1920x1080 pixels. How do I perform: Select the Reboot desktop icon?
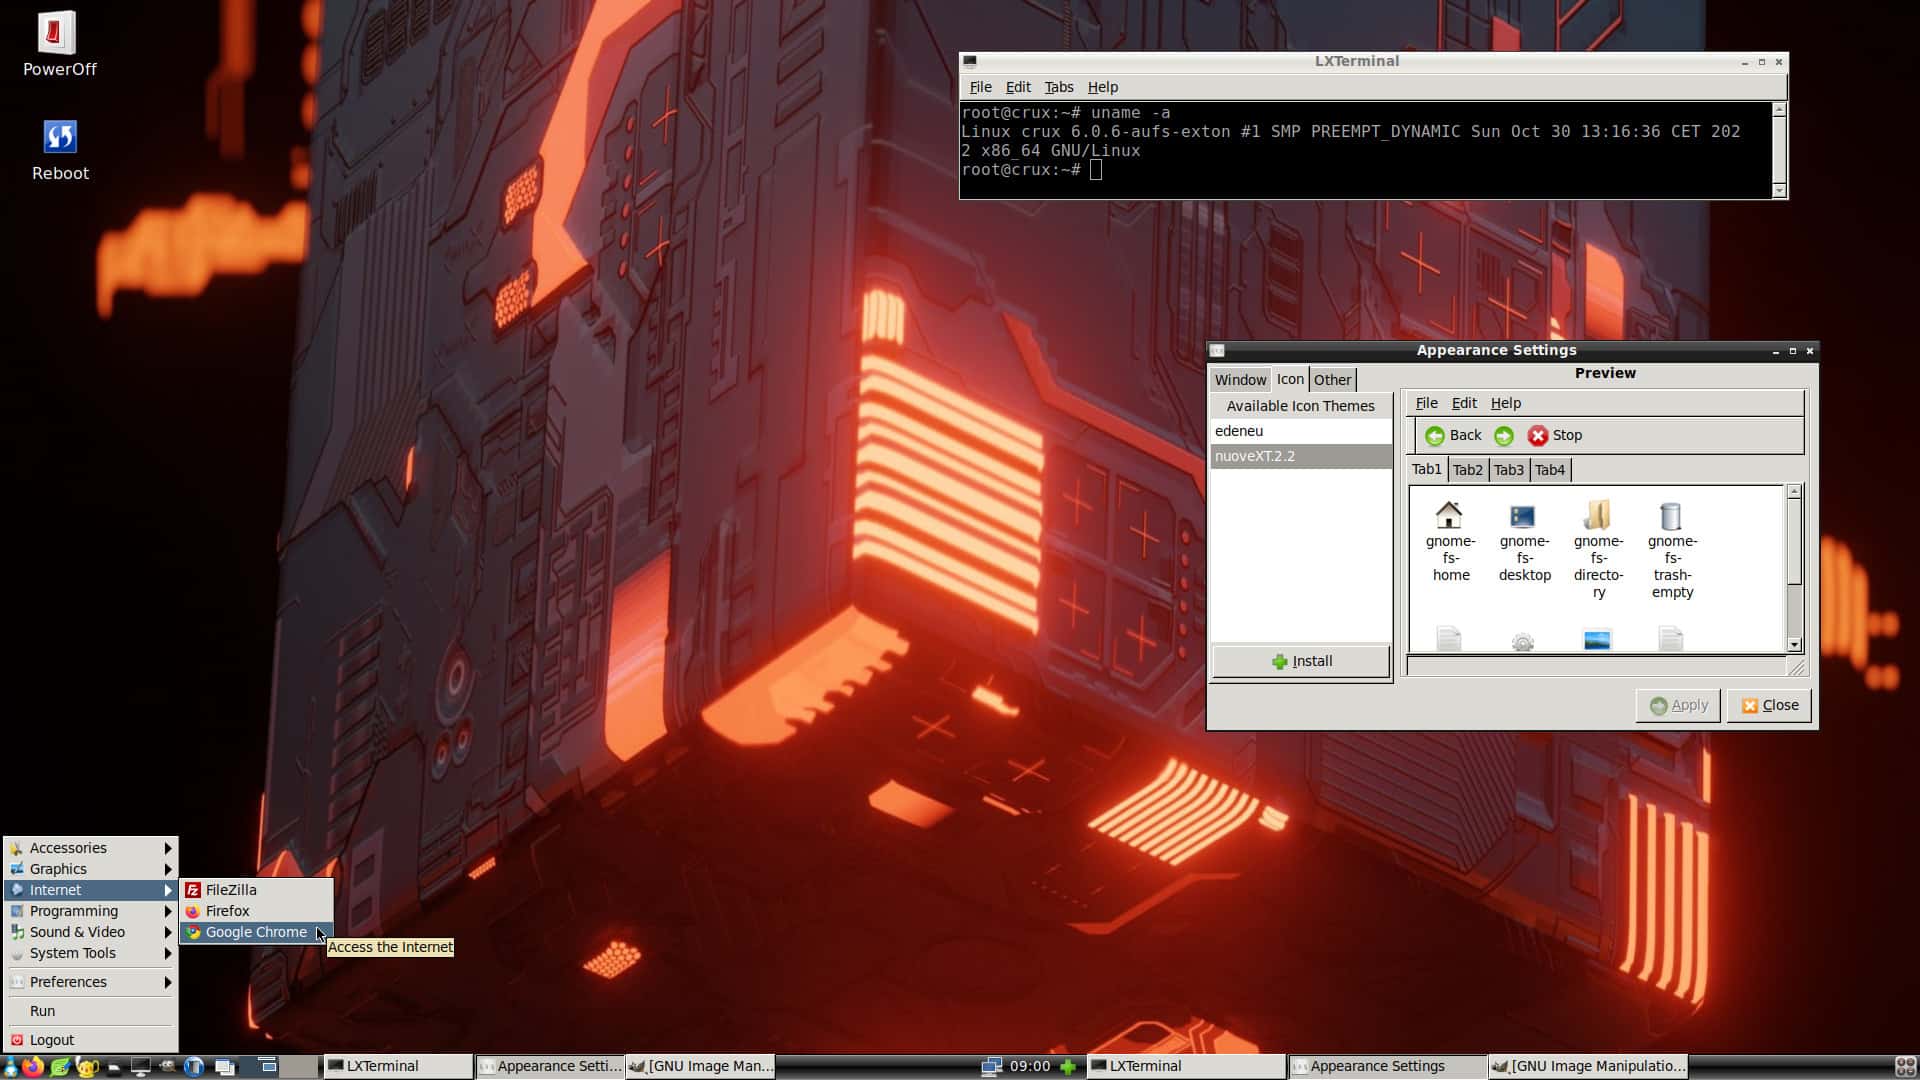point(60,150)
